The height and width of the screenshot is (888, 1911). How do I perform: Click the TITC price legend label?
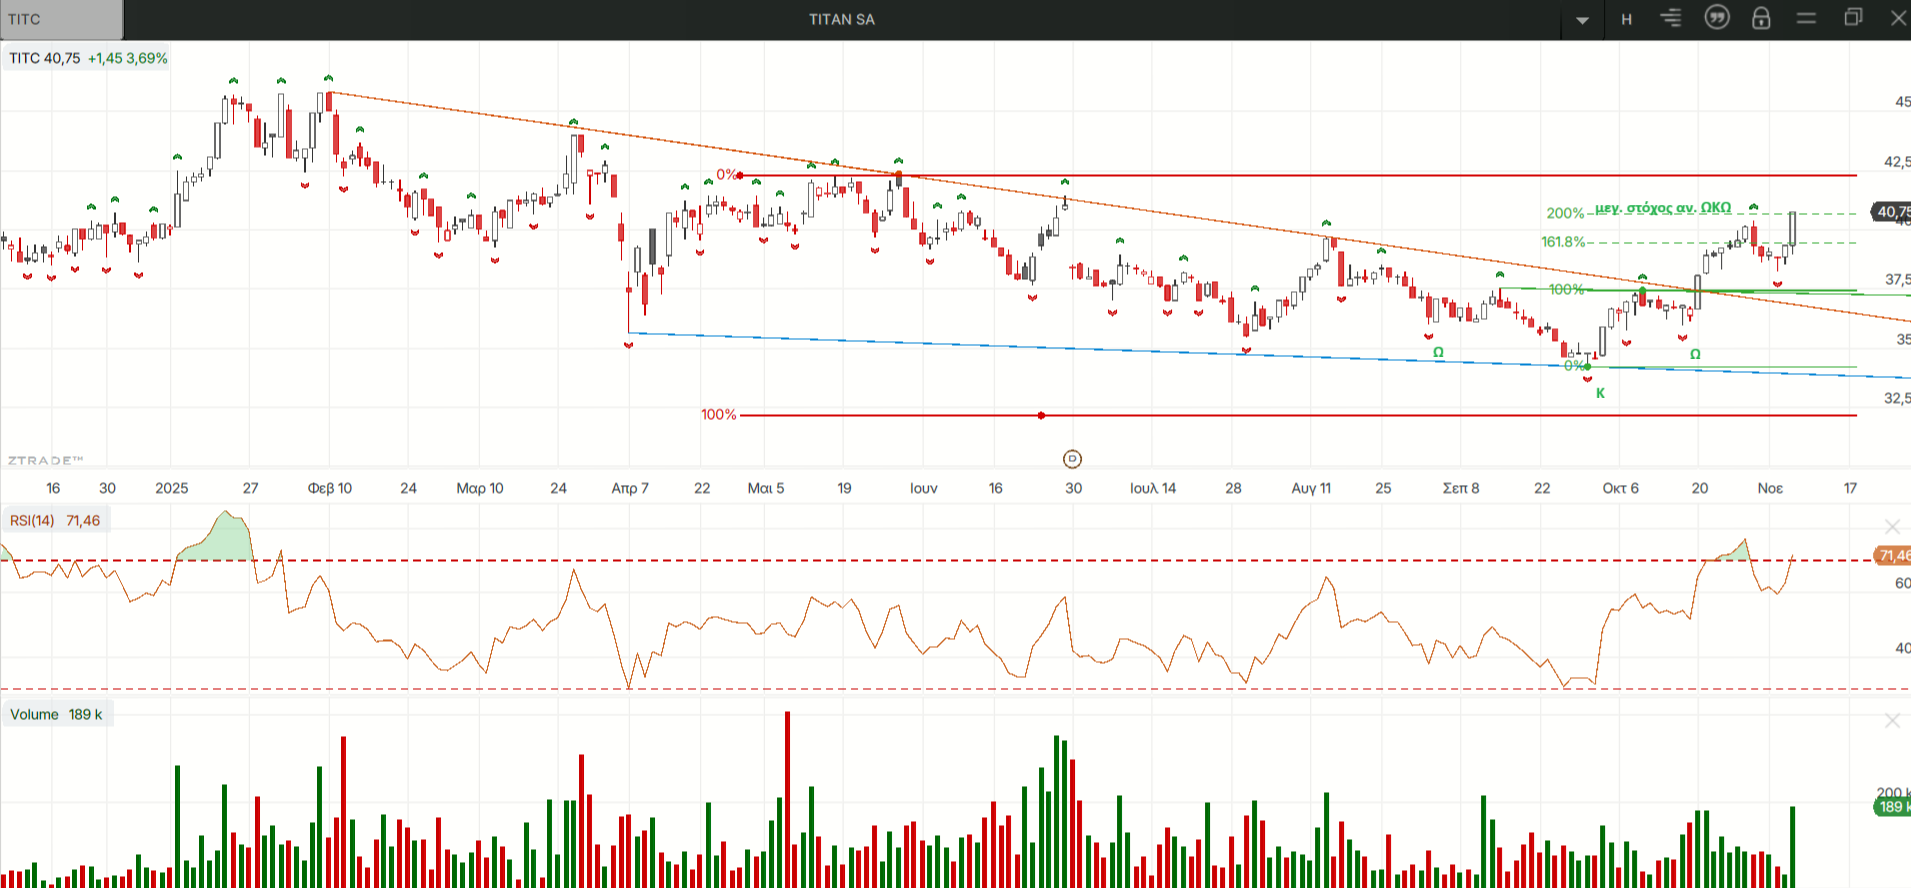(x=88, y=58)
